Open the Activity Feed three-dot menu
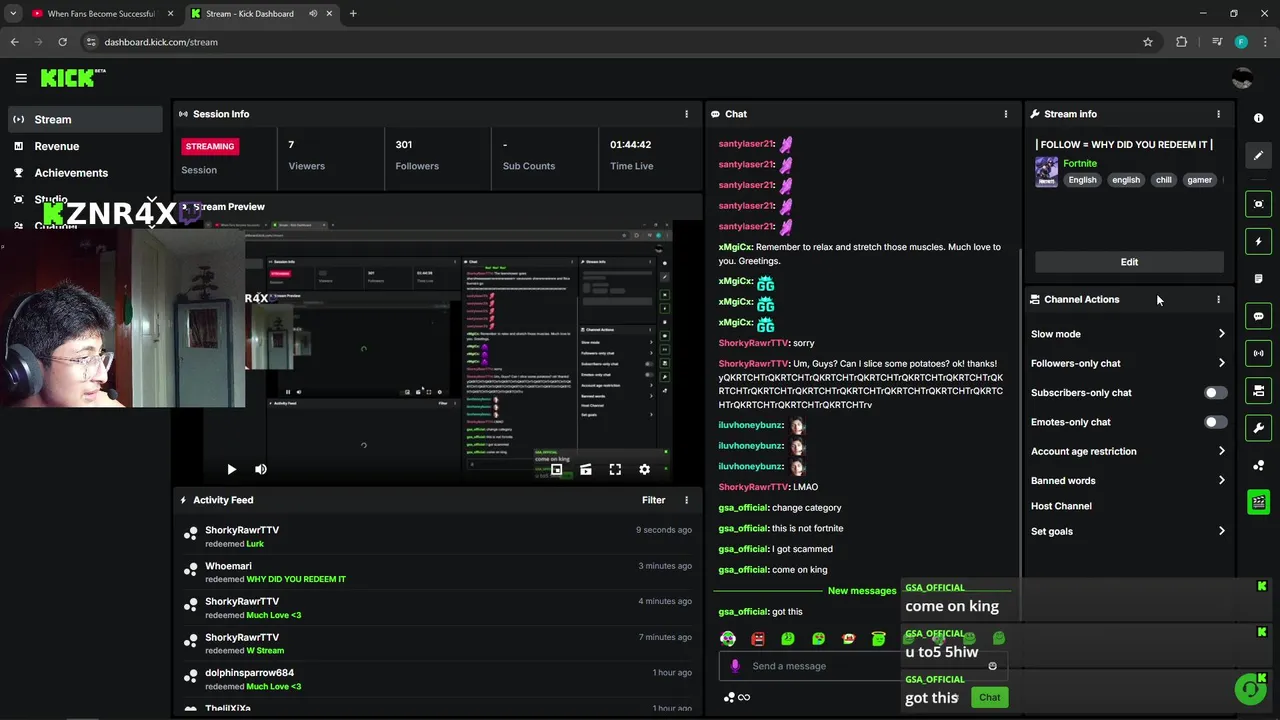The width and height of the screenshot is (1280, 720). coord(686,500)
